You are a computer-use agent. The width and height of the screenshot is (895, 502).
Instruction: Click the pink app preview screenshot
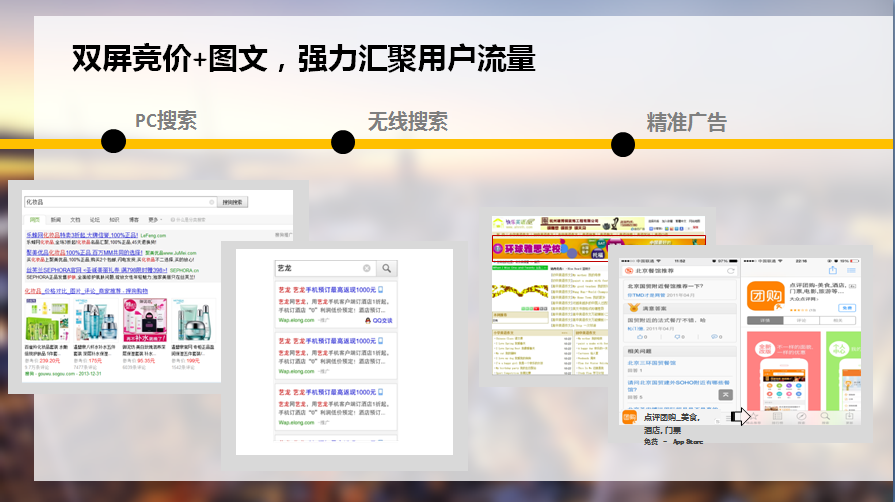pyautogui.click(x=784, y=371)
